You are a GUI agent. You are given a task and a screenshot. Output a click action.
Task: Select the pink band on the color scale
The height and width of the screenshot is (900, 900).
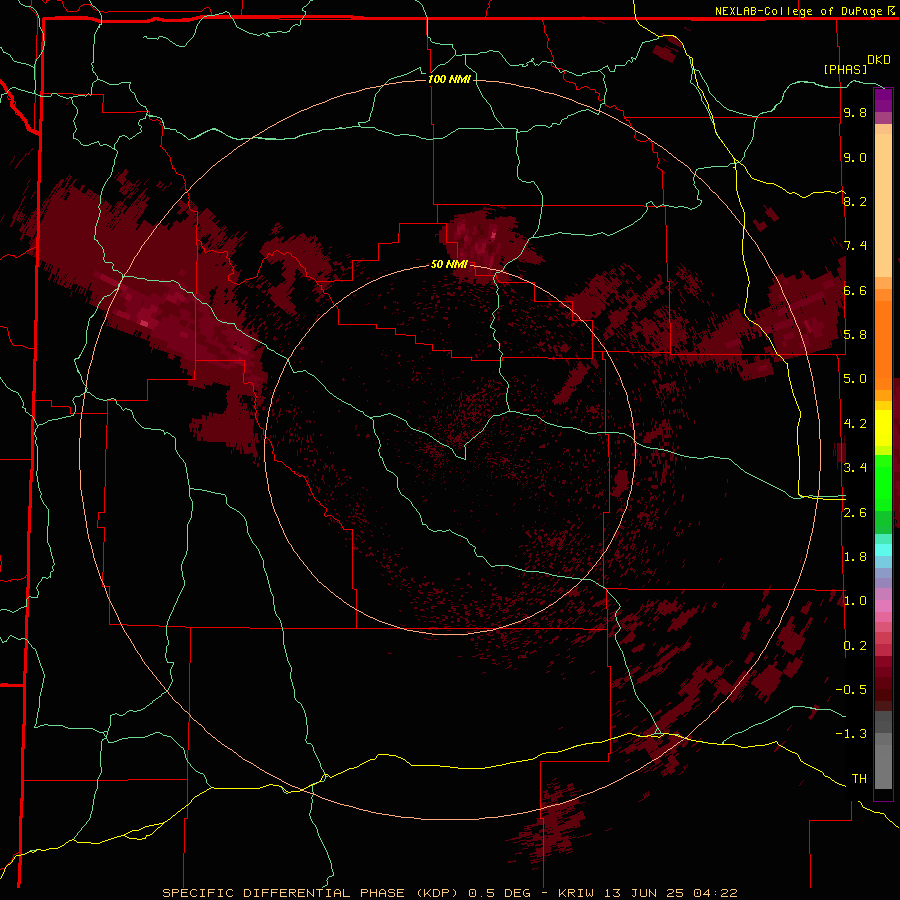point(883,606)
